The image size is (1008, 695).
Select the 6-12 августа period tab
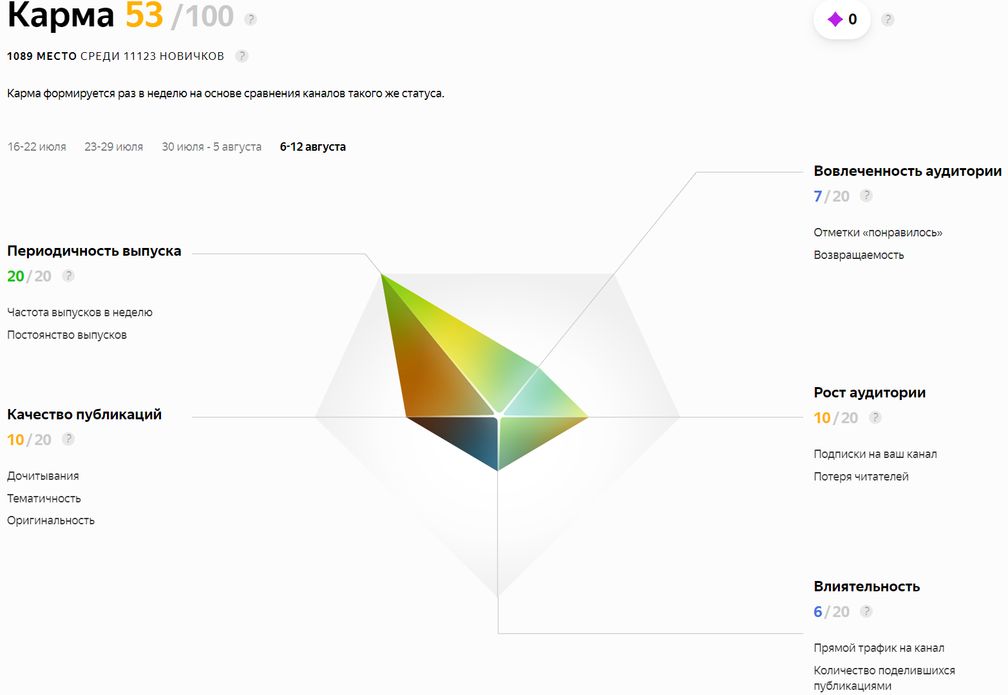pyautogui.click(x=313, y=147)
